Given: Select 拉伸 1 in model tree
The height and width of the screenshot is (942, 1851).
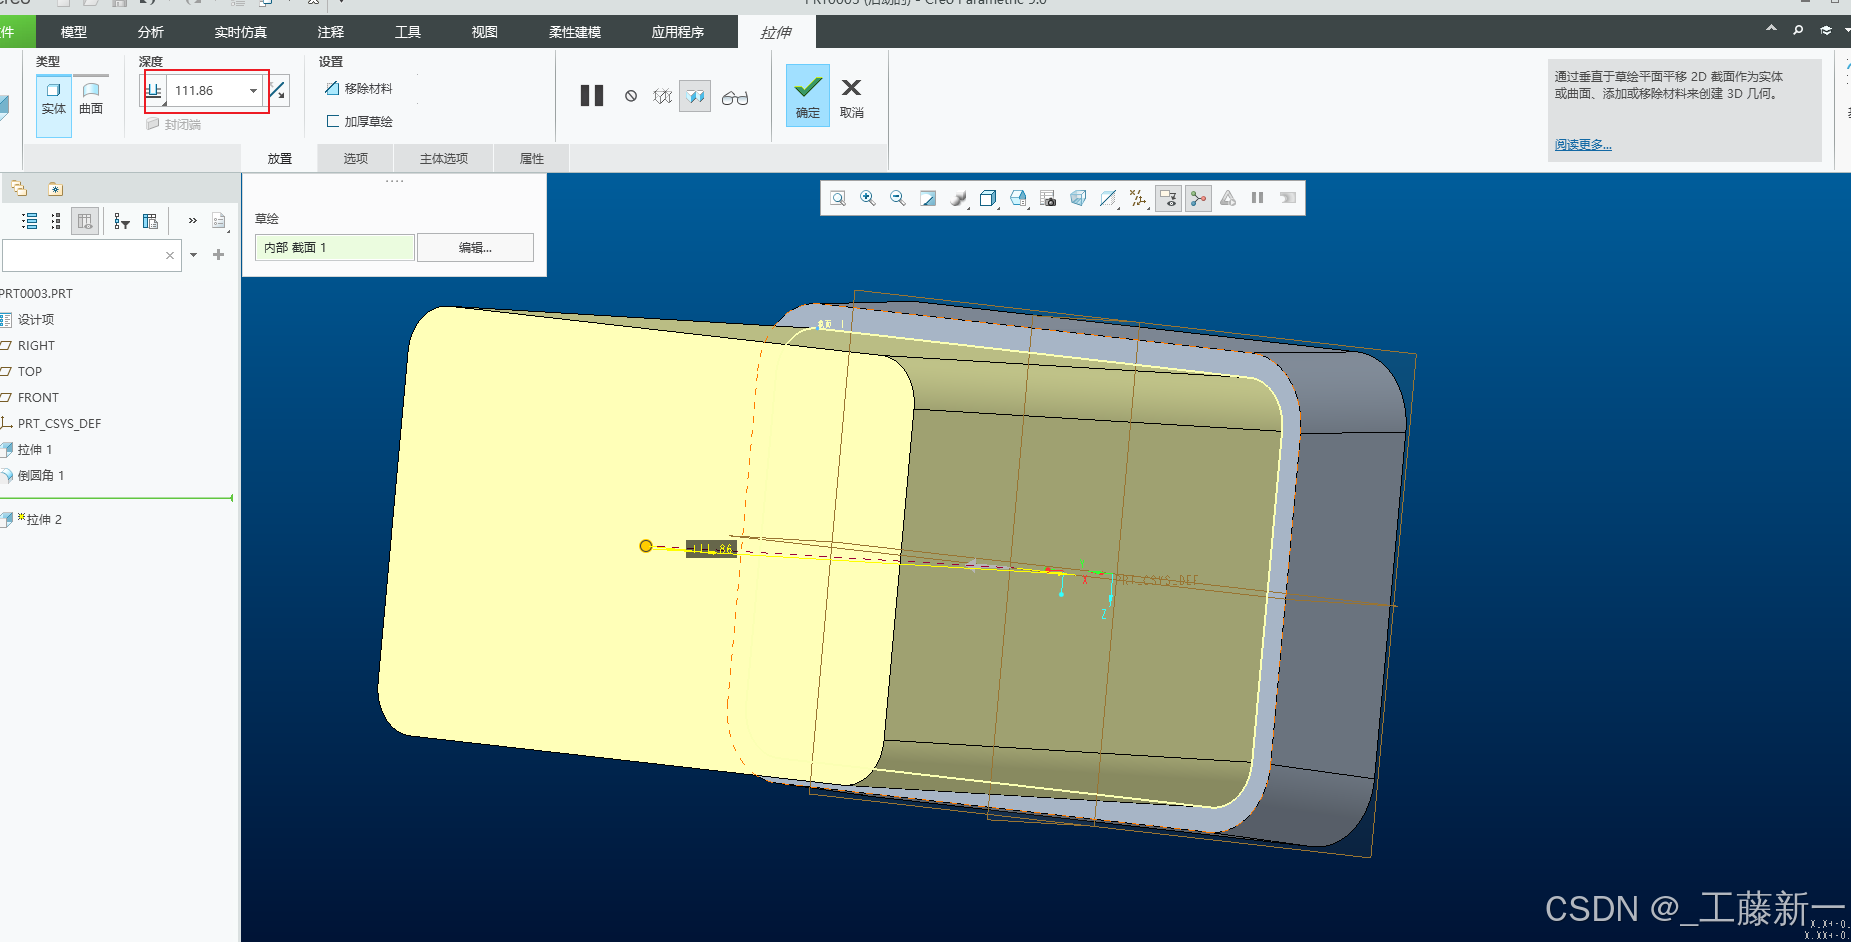Looking at the screenshot, I should pos(27,449).
